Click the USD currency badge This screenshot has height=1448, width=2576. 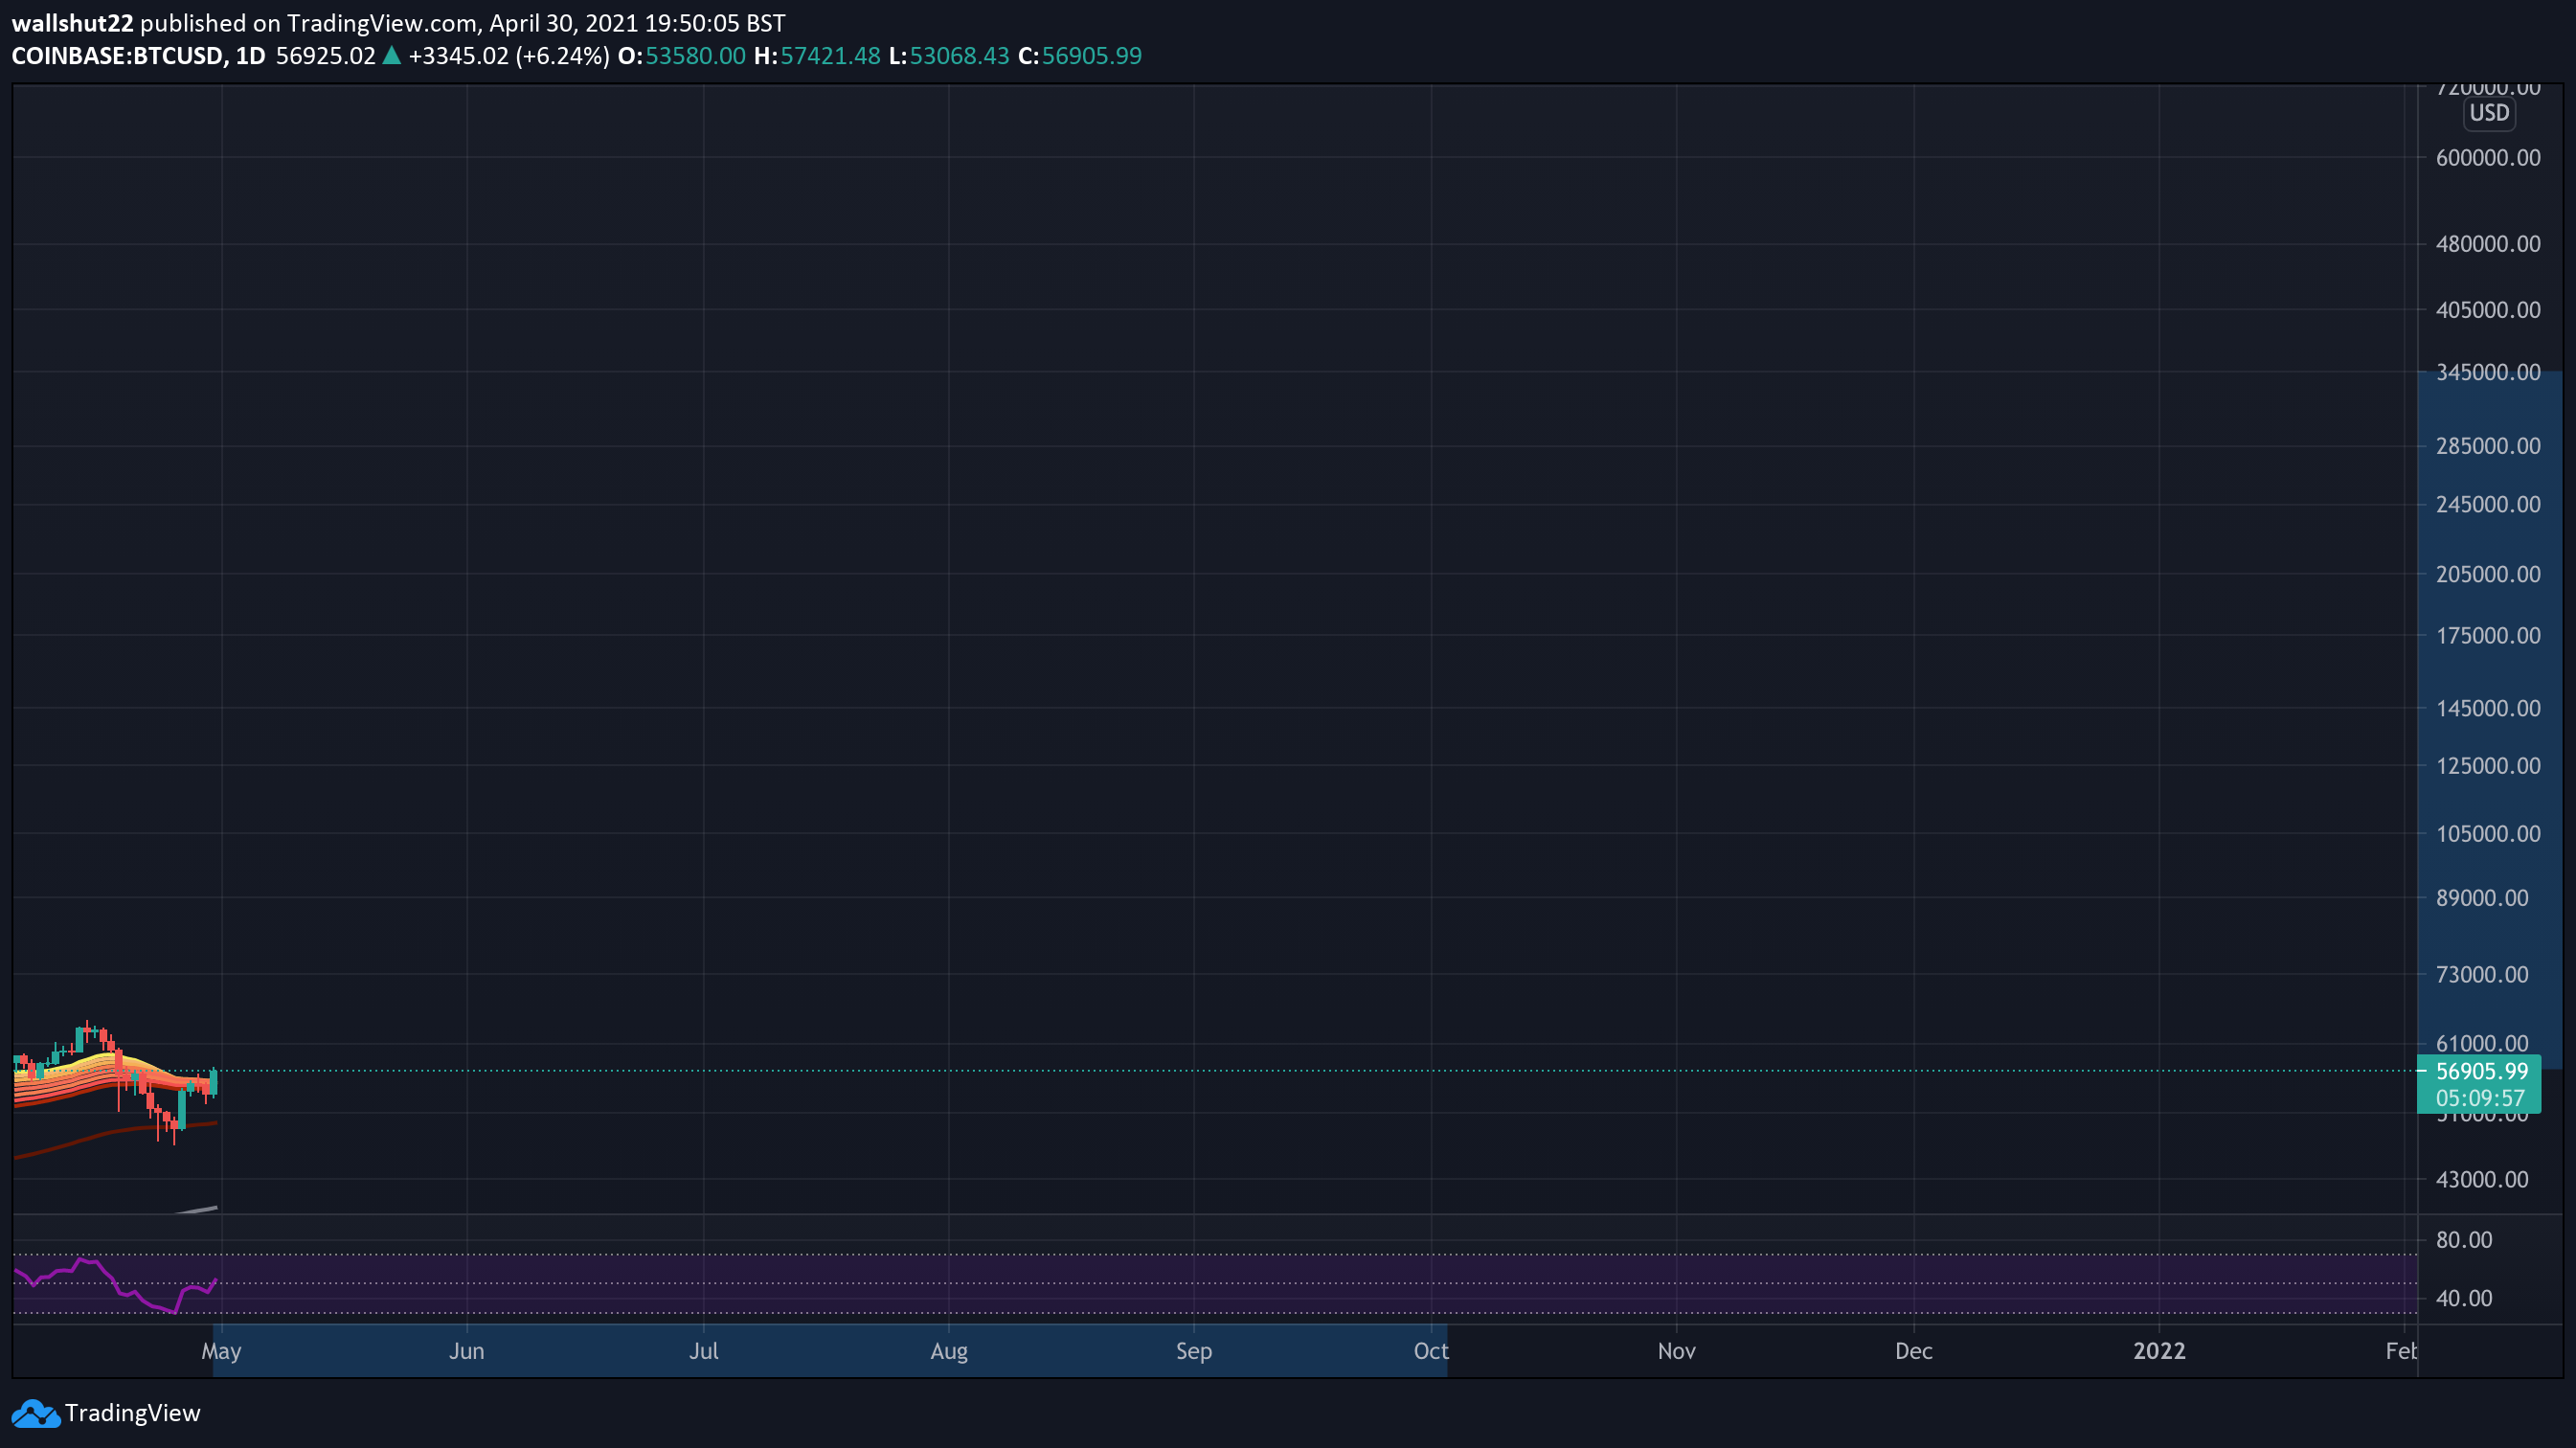click(2489, 113)
